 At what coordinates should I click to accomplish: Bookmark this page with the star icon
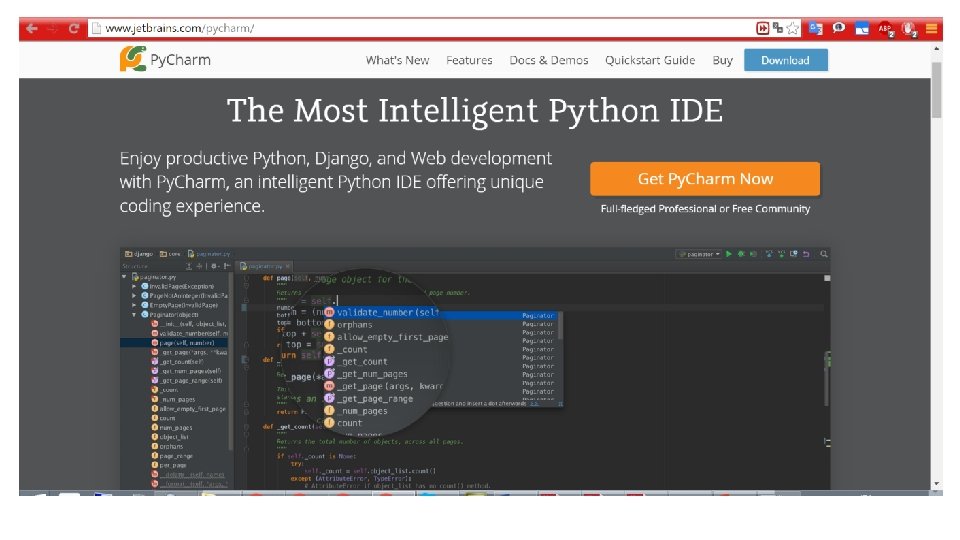tap(793, 28)
